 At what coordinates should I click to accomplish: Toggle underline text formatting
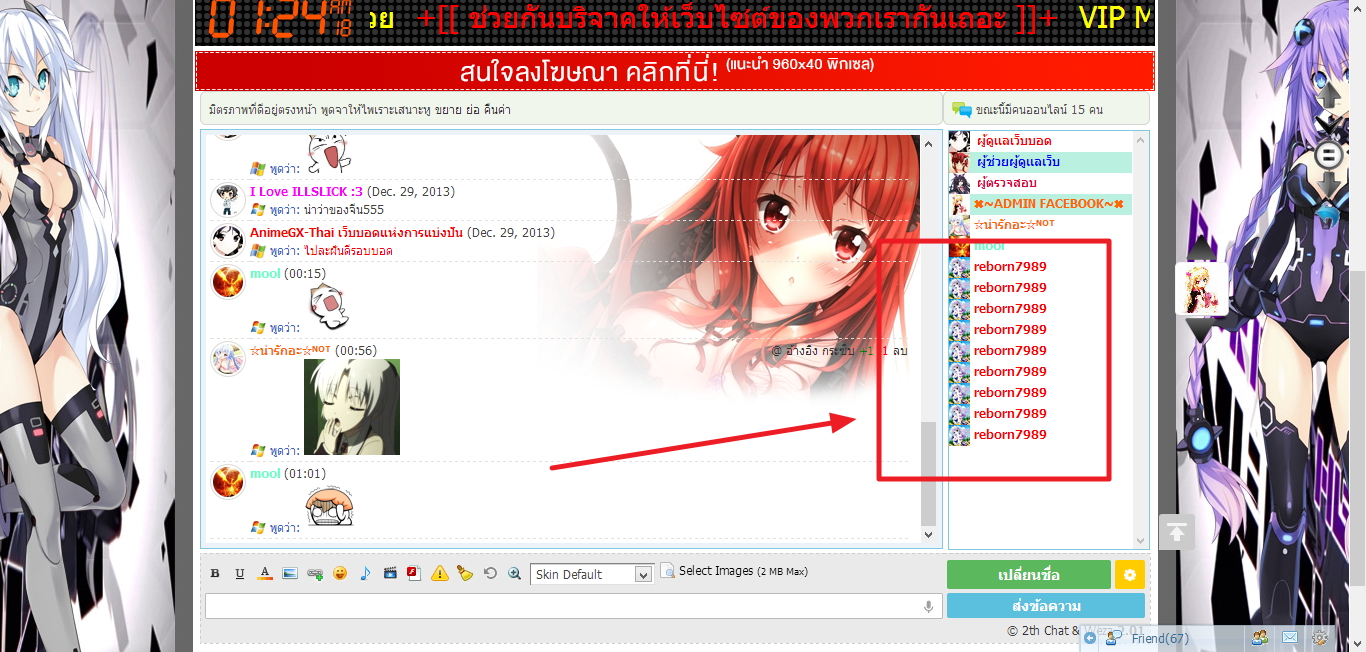pyautogui.click(x=240, y=574)
